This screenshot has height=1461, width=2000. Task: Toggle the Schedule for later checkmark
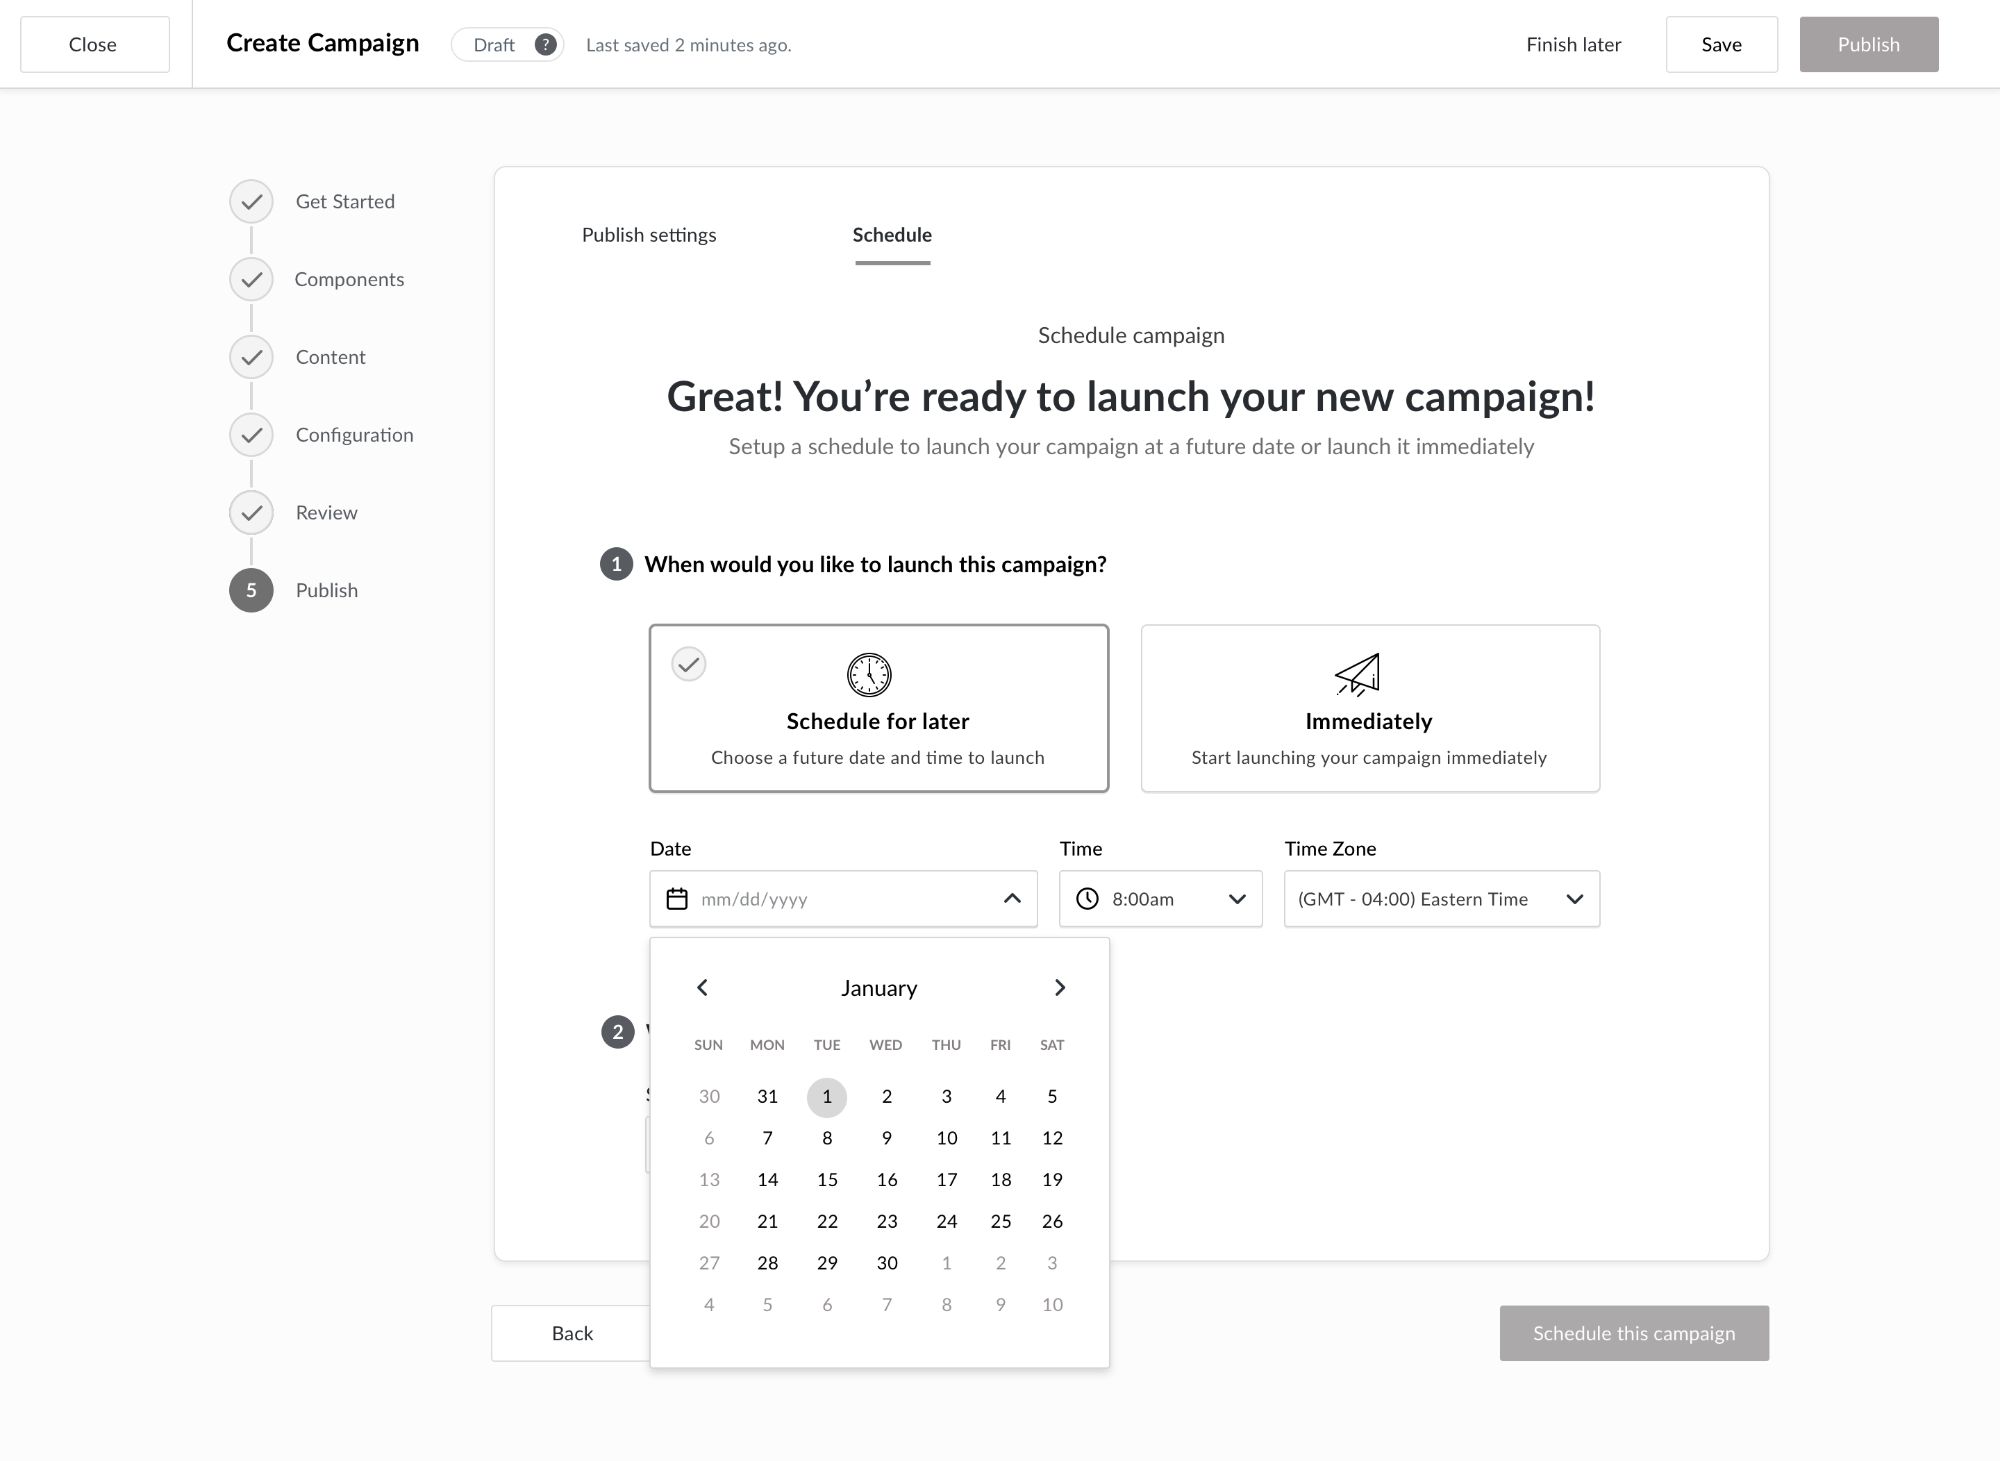click(689, 664)
